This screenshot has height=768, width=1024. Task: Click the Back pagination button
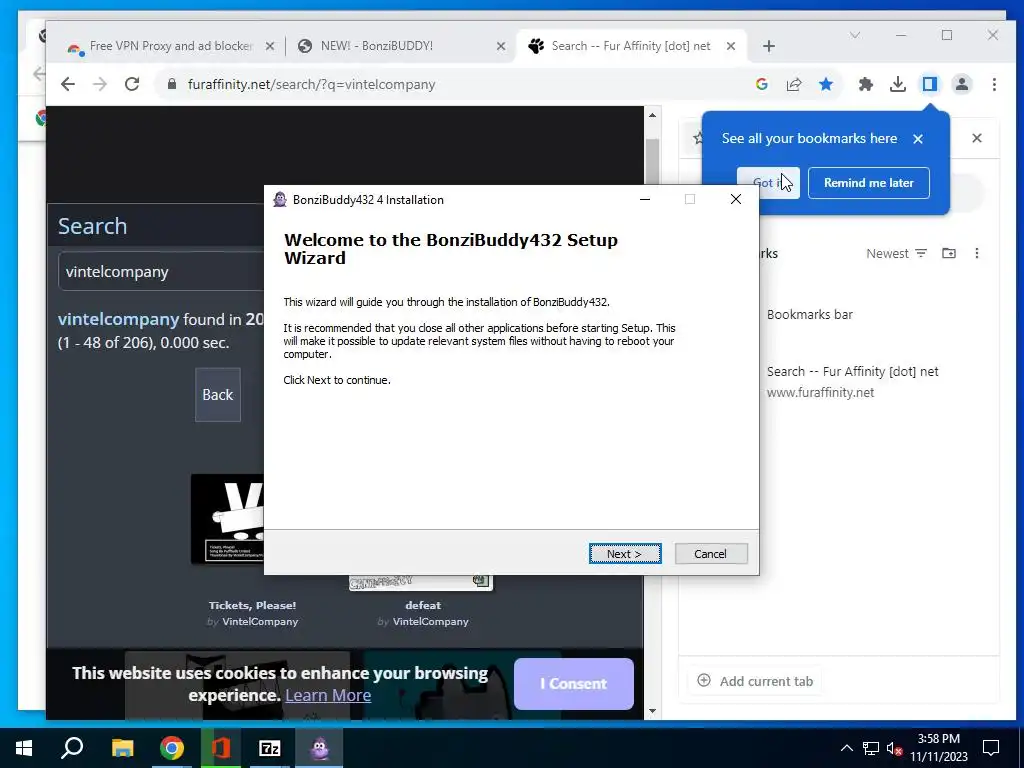tap(217, 394)
